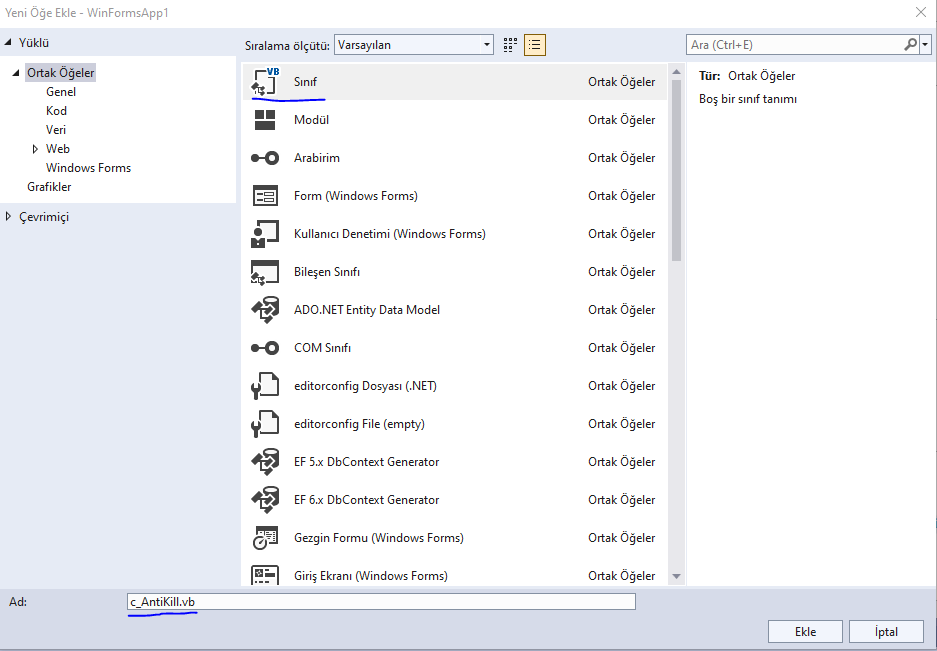937x651 pixels.
Task: Select the Genel category
Action: tap(61, 91)
